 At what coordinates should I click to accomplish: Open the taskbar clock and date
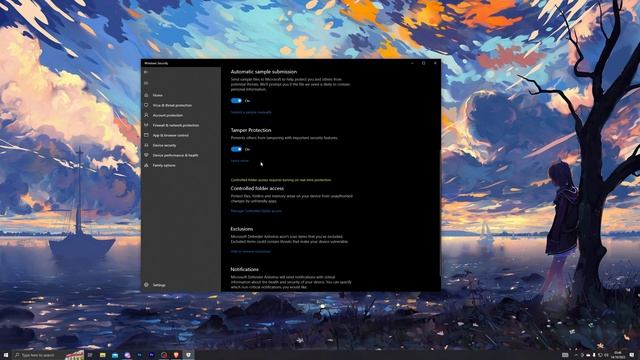618,355
